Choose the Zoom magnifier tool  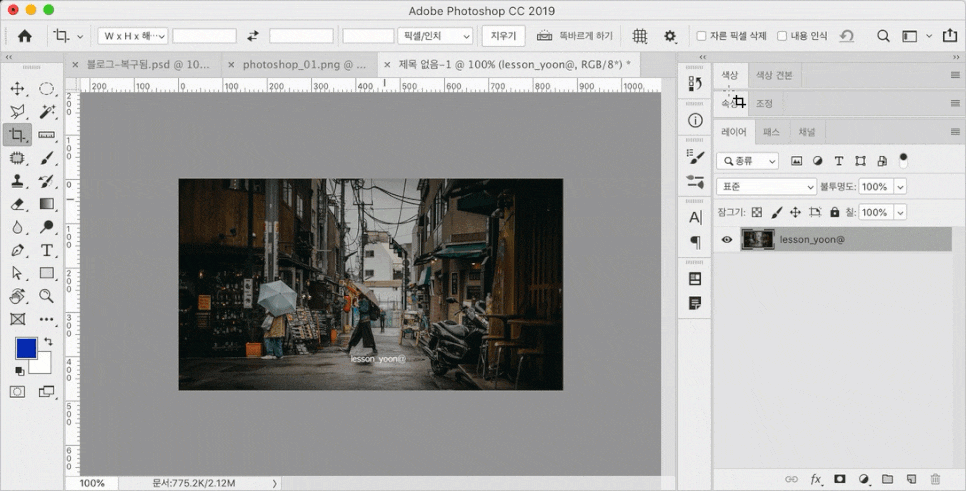click(x=46, y=296)
